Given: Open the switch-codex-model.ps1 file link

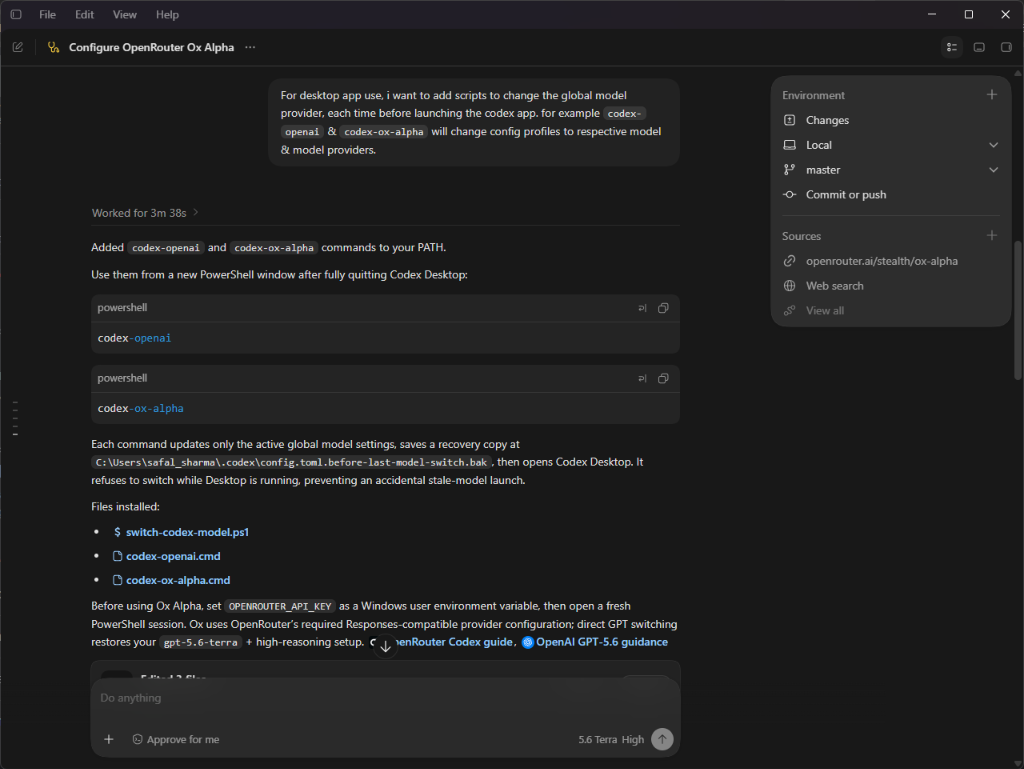Looking at the screenshot, I should 187,532.
